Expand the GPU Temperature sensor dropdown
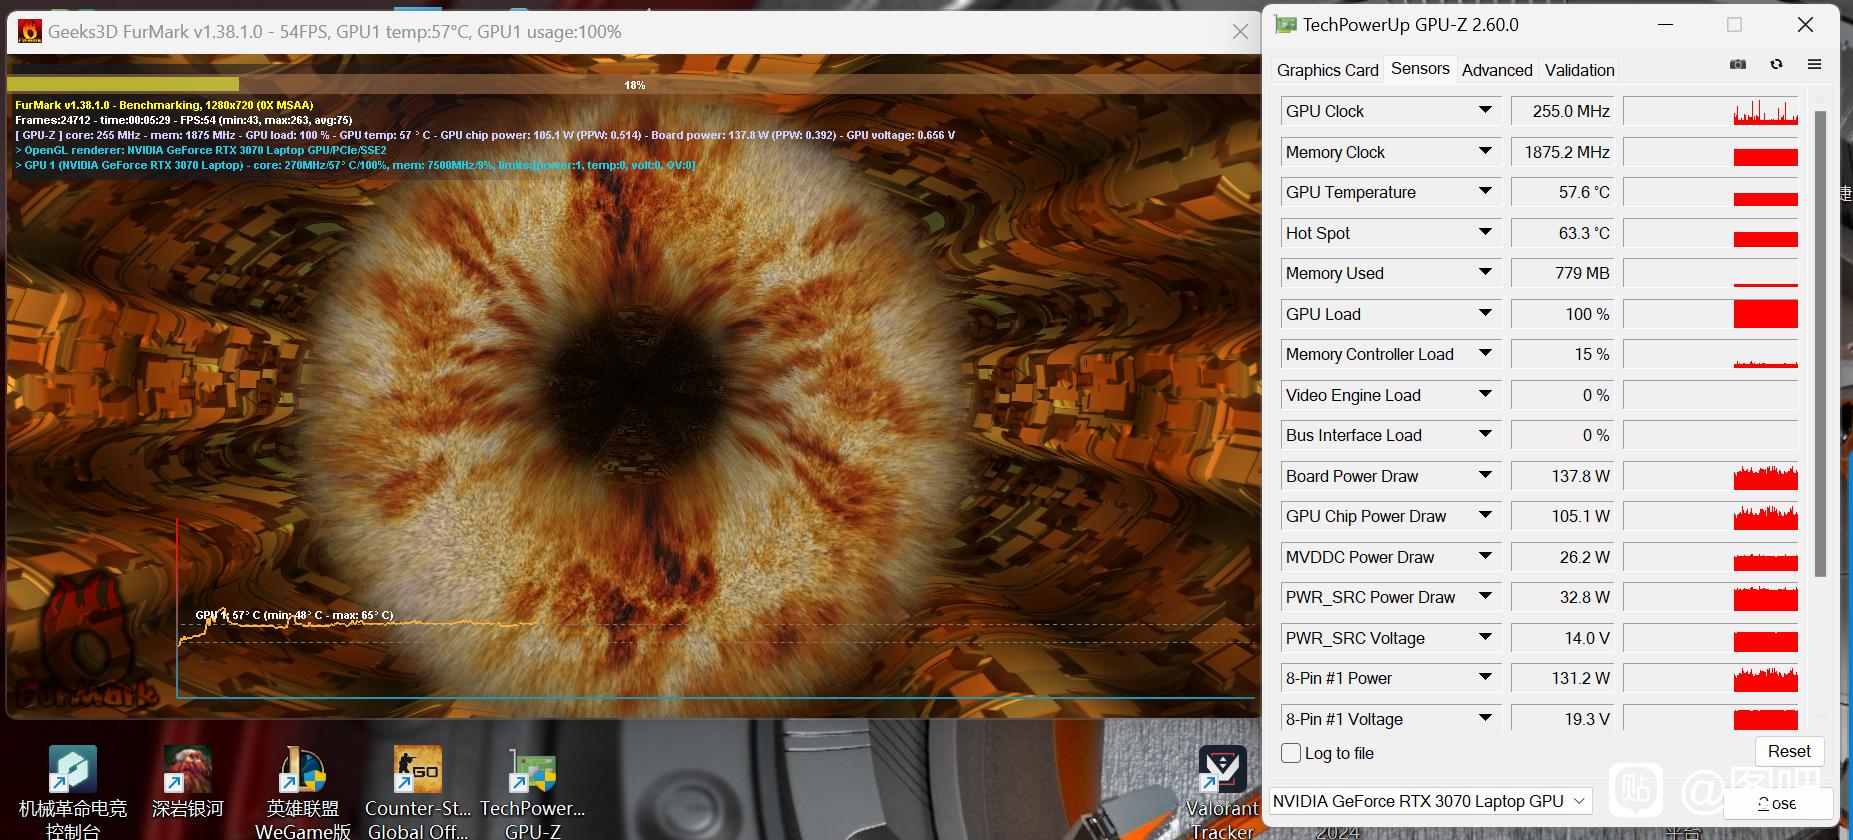The width and height of the screenshot is (1853, 840). [x=1485, y=191]
